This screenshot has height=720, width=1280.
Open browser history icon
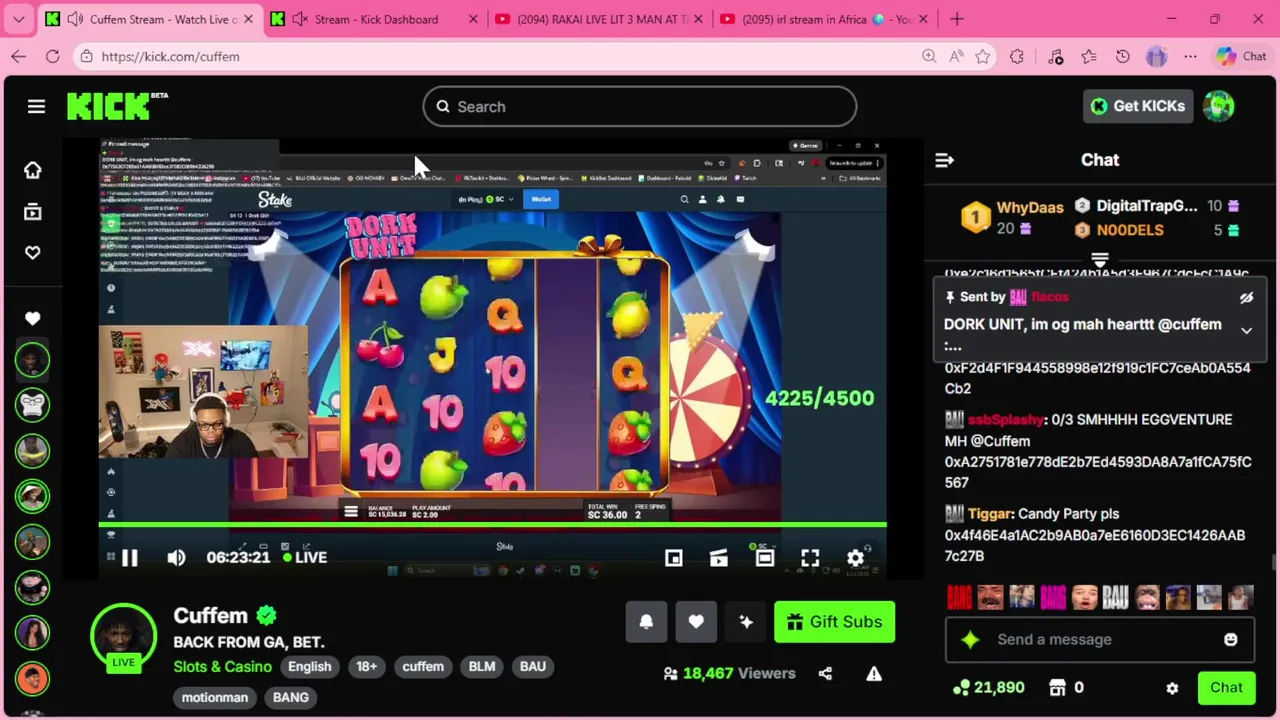1123,57
